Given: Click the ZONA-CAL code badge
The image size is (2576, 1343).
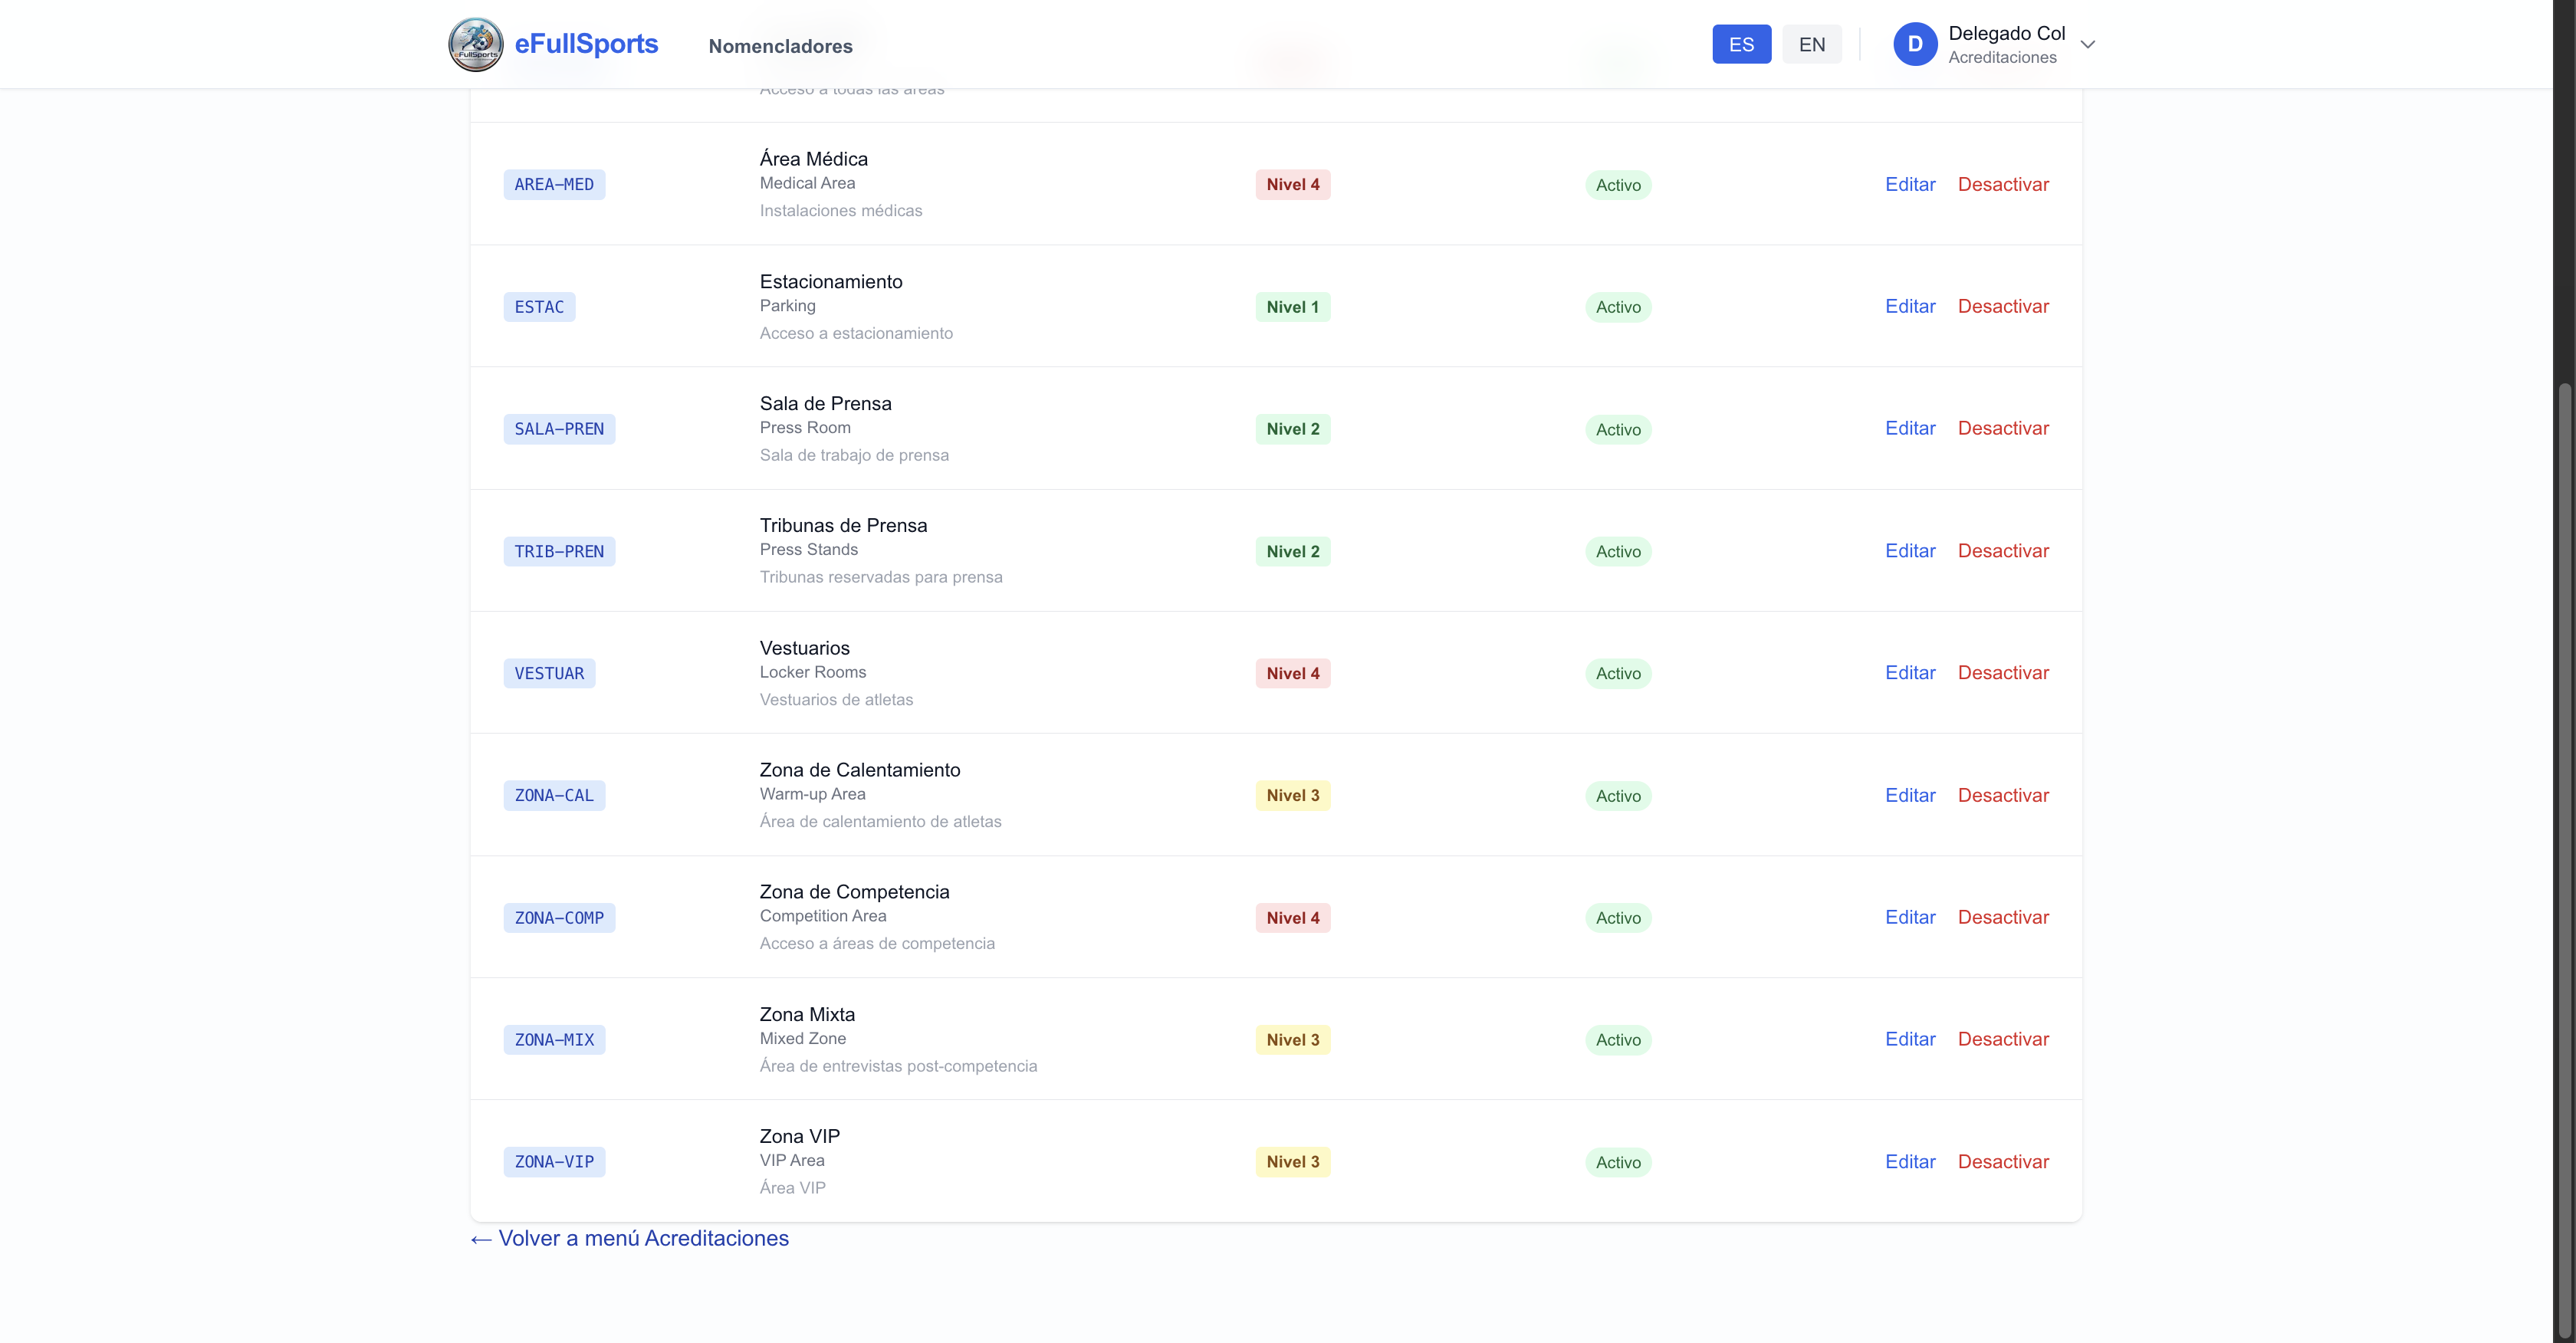Looking at the screenshot, I should (554, 796).
